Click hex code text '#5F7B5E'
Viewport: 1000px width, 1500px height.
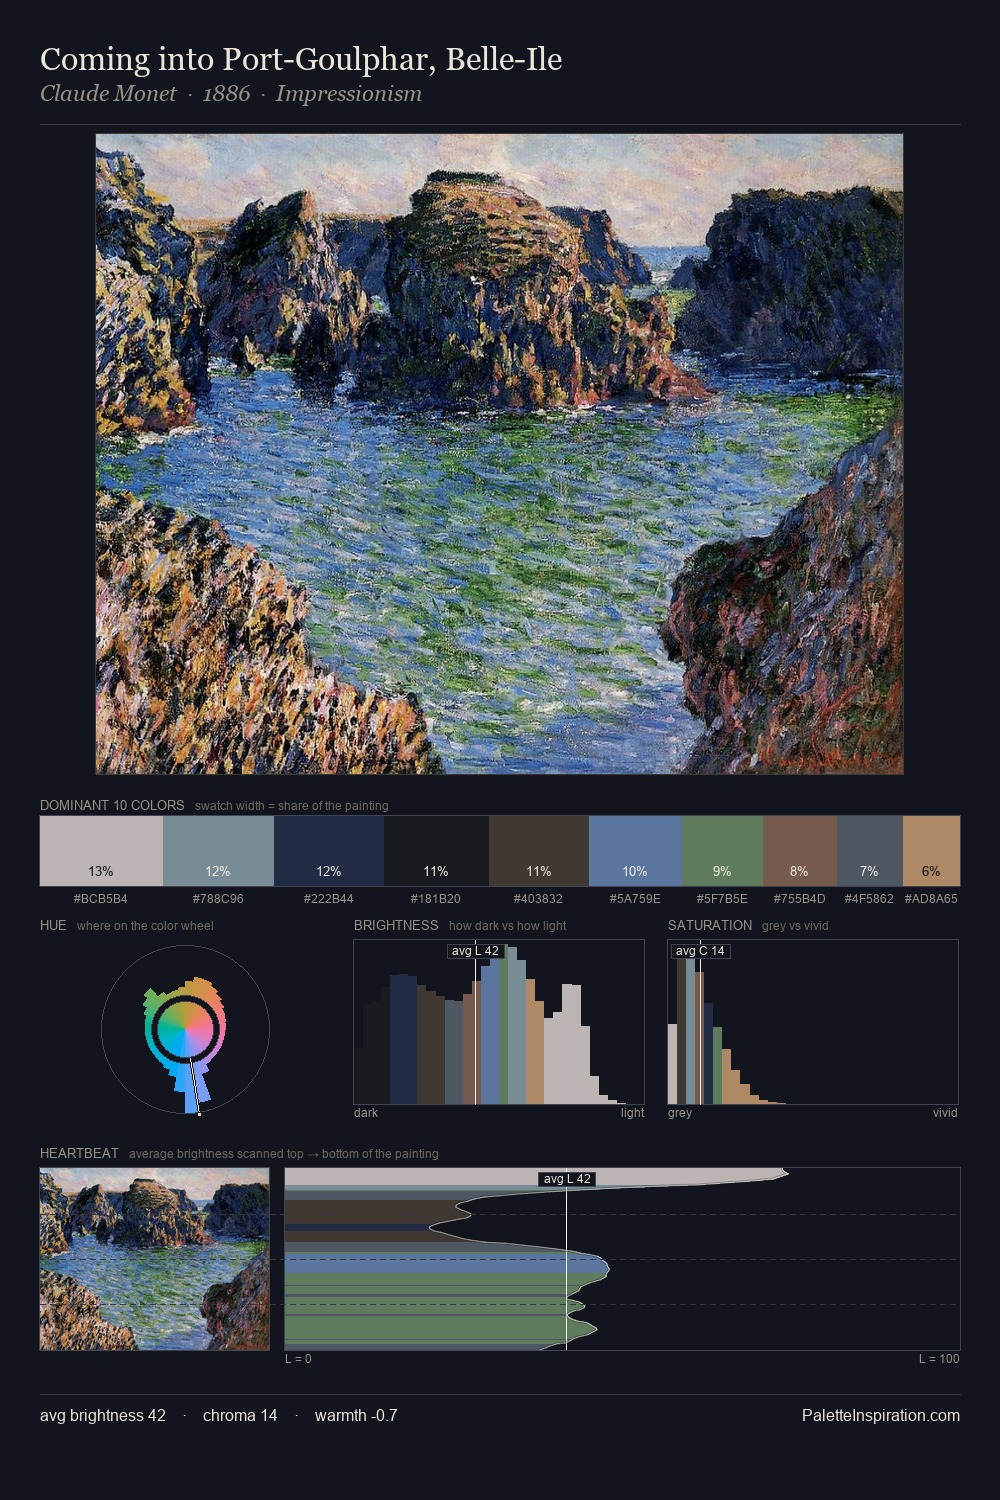722,899
